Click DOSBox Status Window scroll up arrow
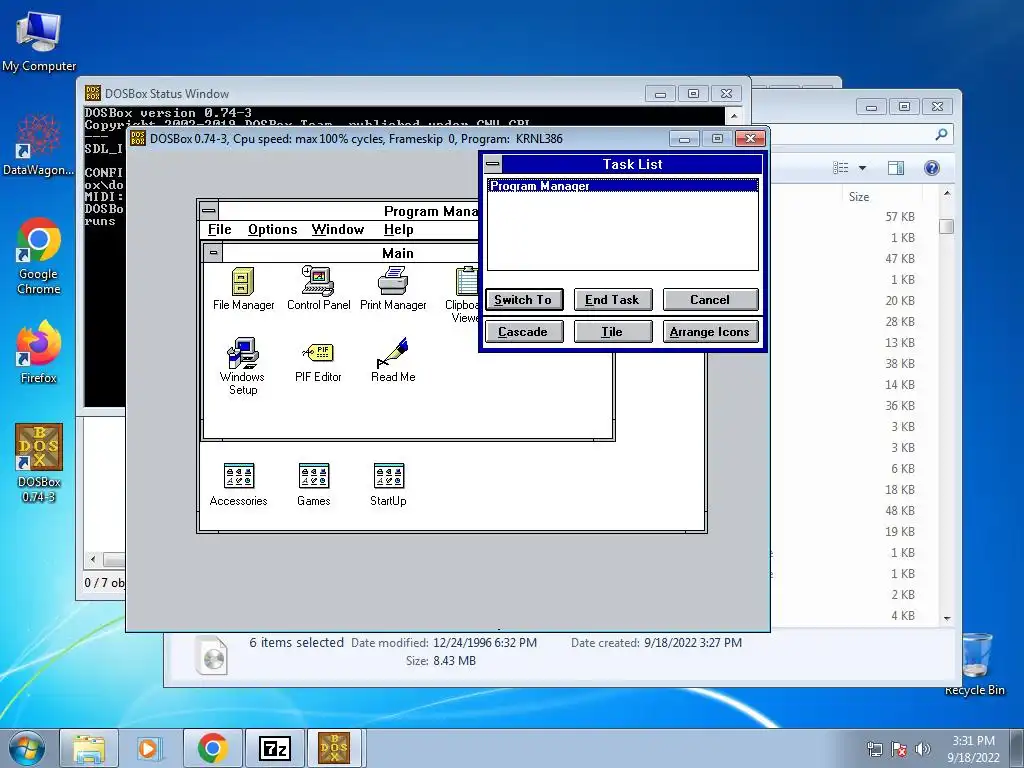The height and width of the screenshot is (768, 1024). [x=734, y=116]
